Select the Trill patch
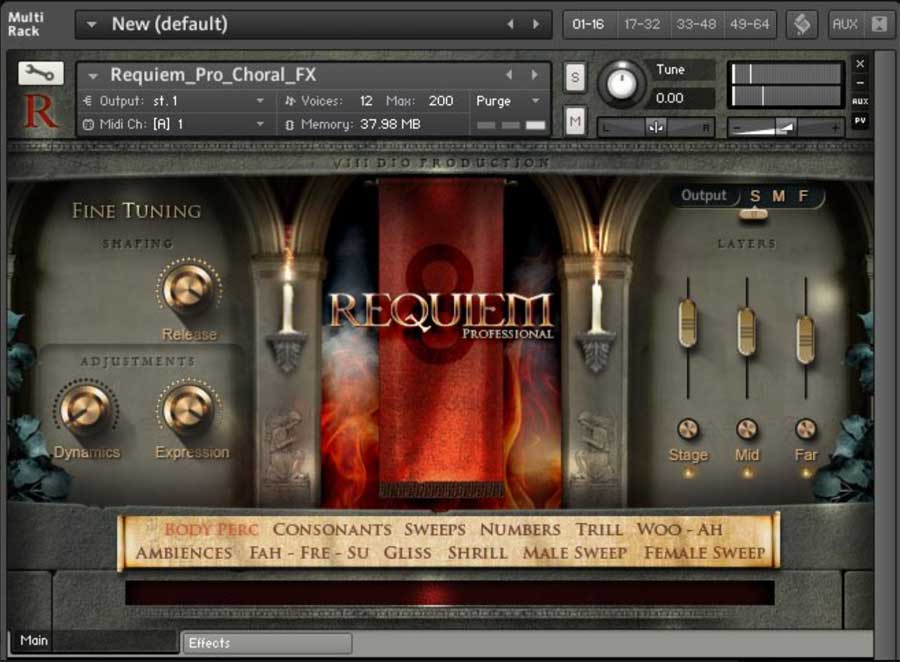Screen dimensions: 900x662 pyautogui.click(x=599, y=529)
